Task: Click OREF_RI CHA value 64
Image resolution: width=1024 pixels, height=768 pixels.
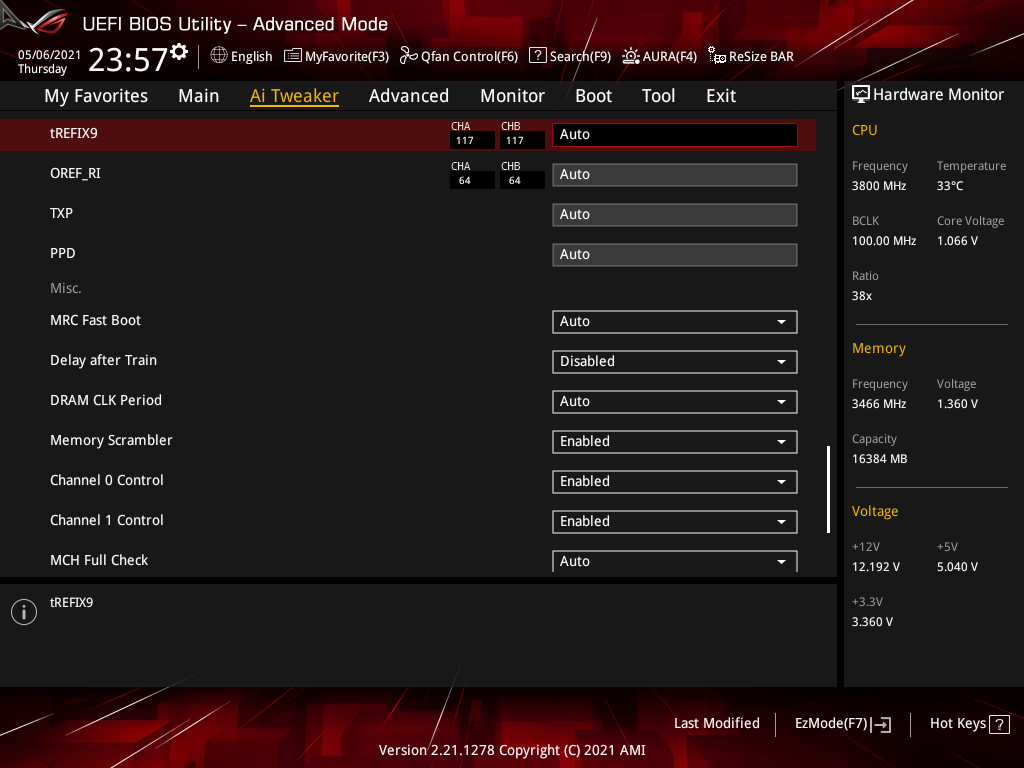Action: [x=472, y=181]
